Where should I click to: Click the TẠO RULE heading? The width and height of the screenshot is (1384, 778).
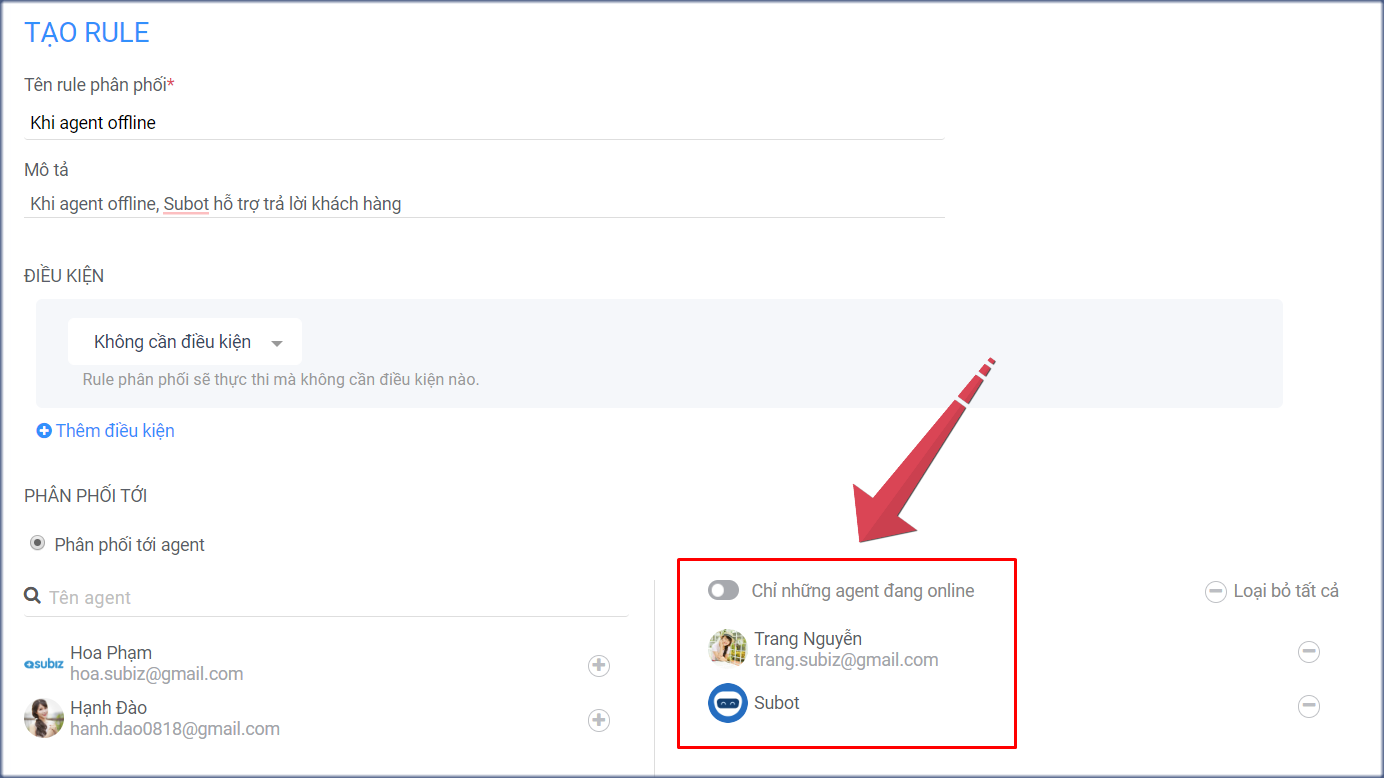pos(86,31)
